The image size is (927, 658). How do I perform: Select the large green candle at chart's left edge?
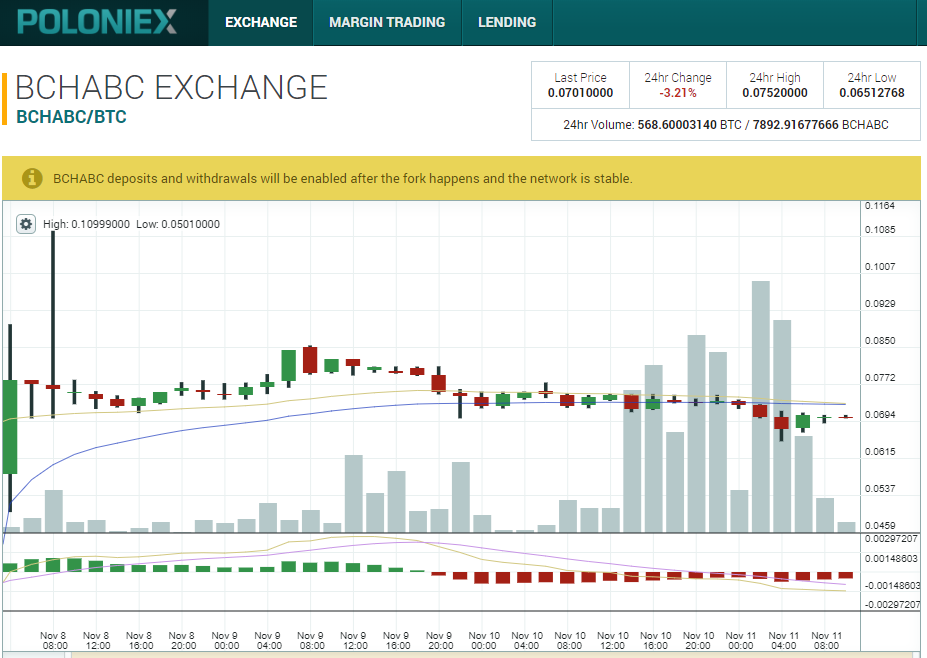[10, 425]
